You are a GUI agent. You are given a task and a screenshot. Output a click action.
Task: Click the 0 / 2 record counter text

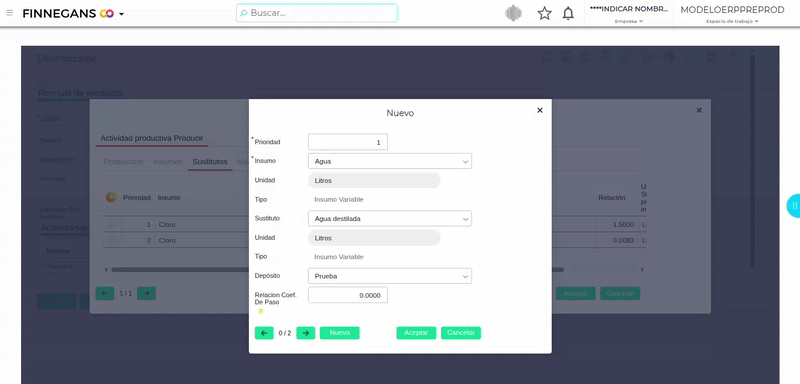point(285,333)
